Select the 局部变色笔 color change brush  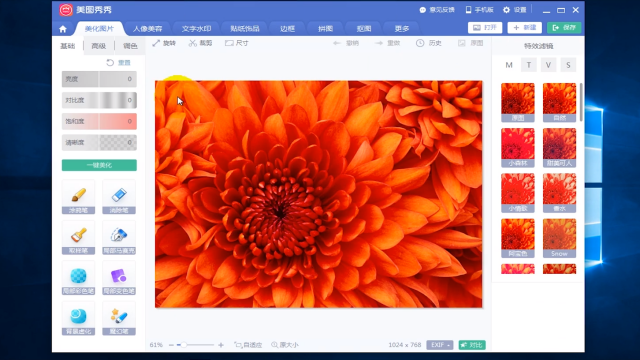119,278
